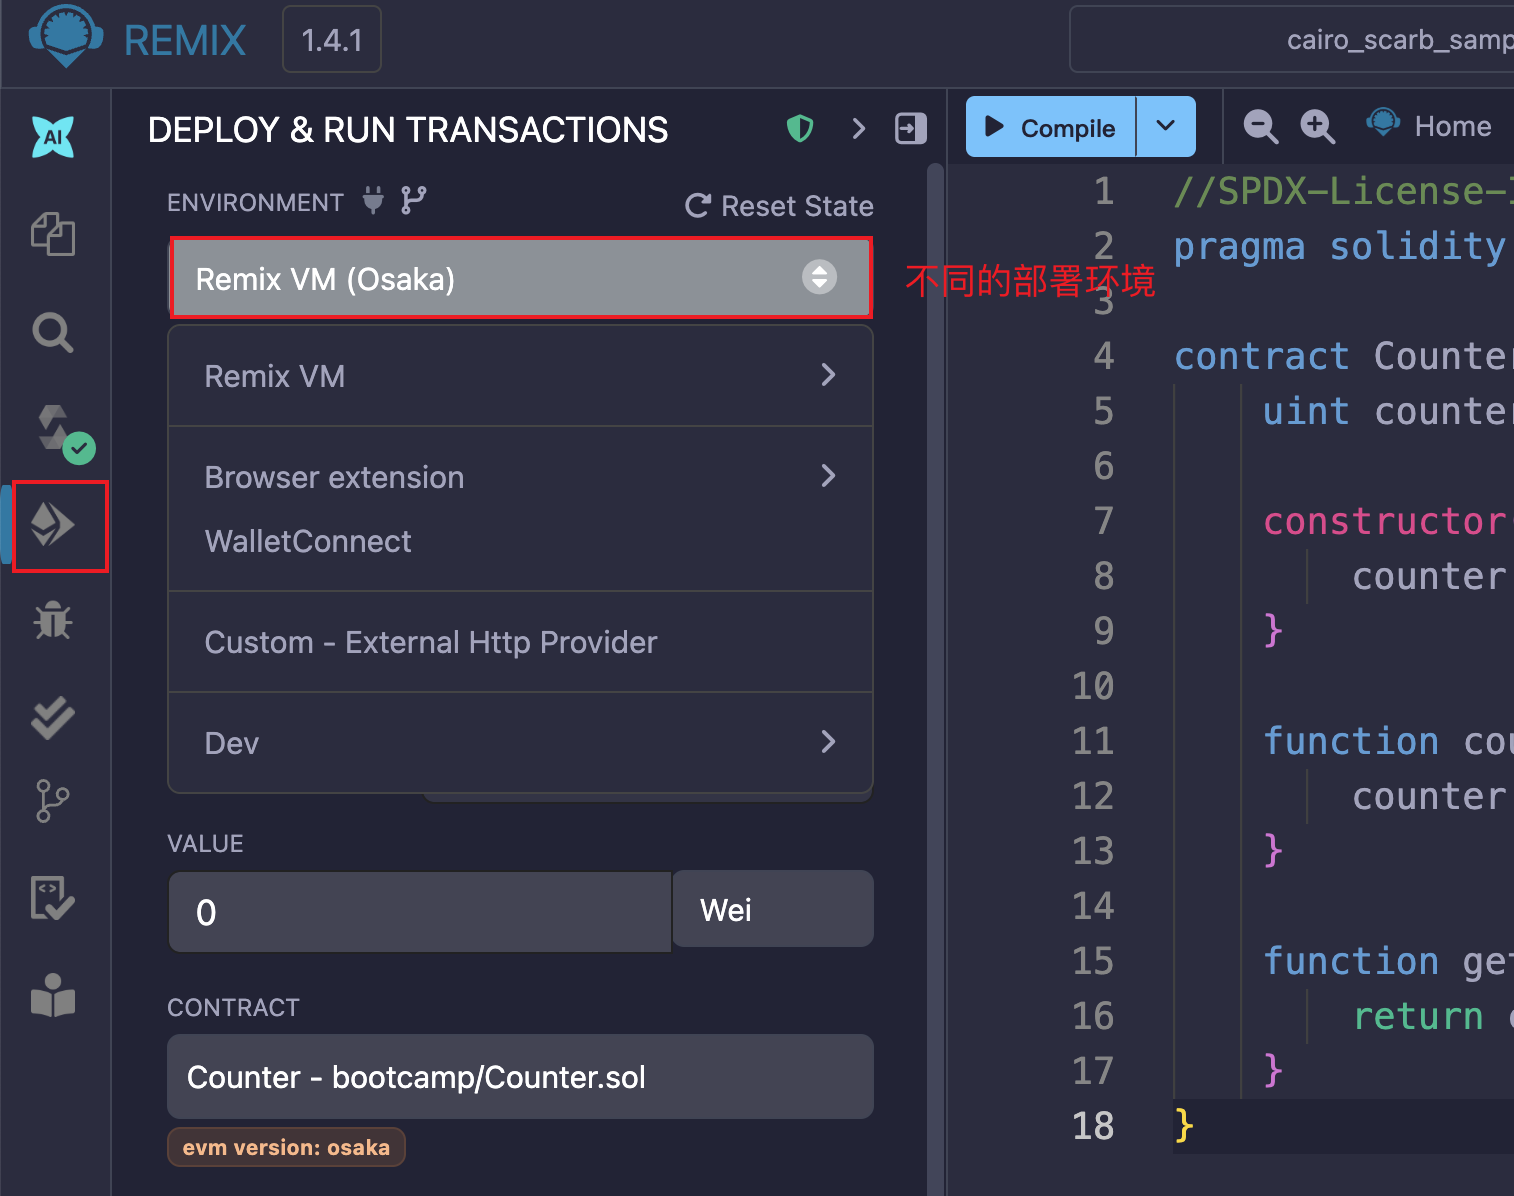
Task: Click the Value amount input field
Action: [x=420, y=912]
